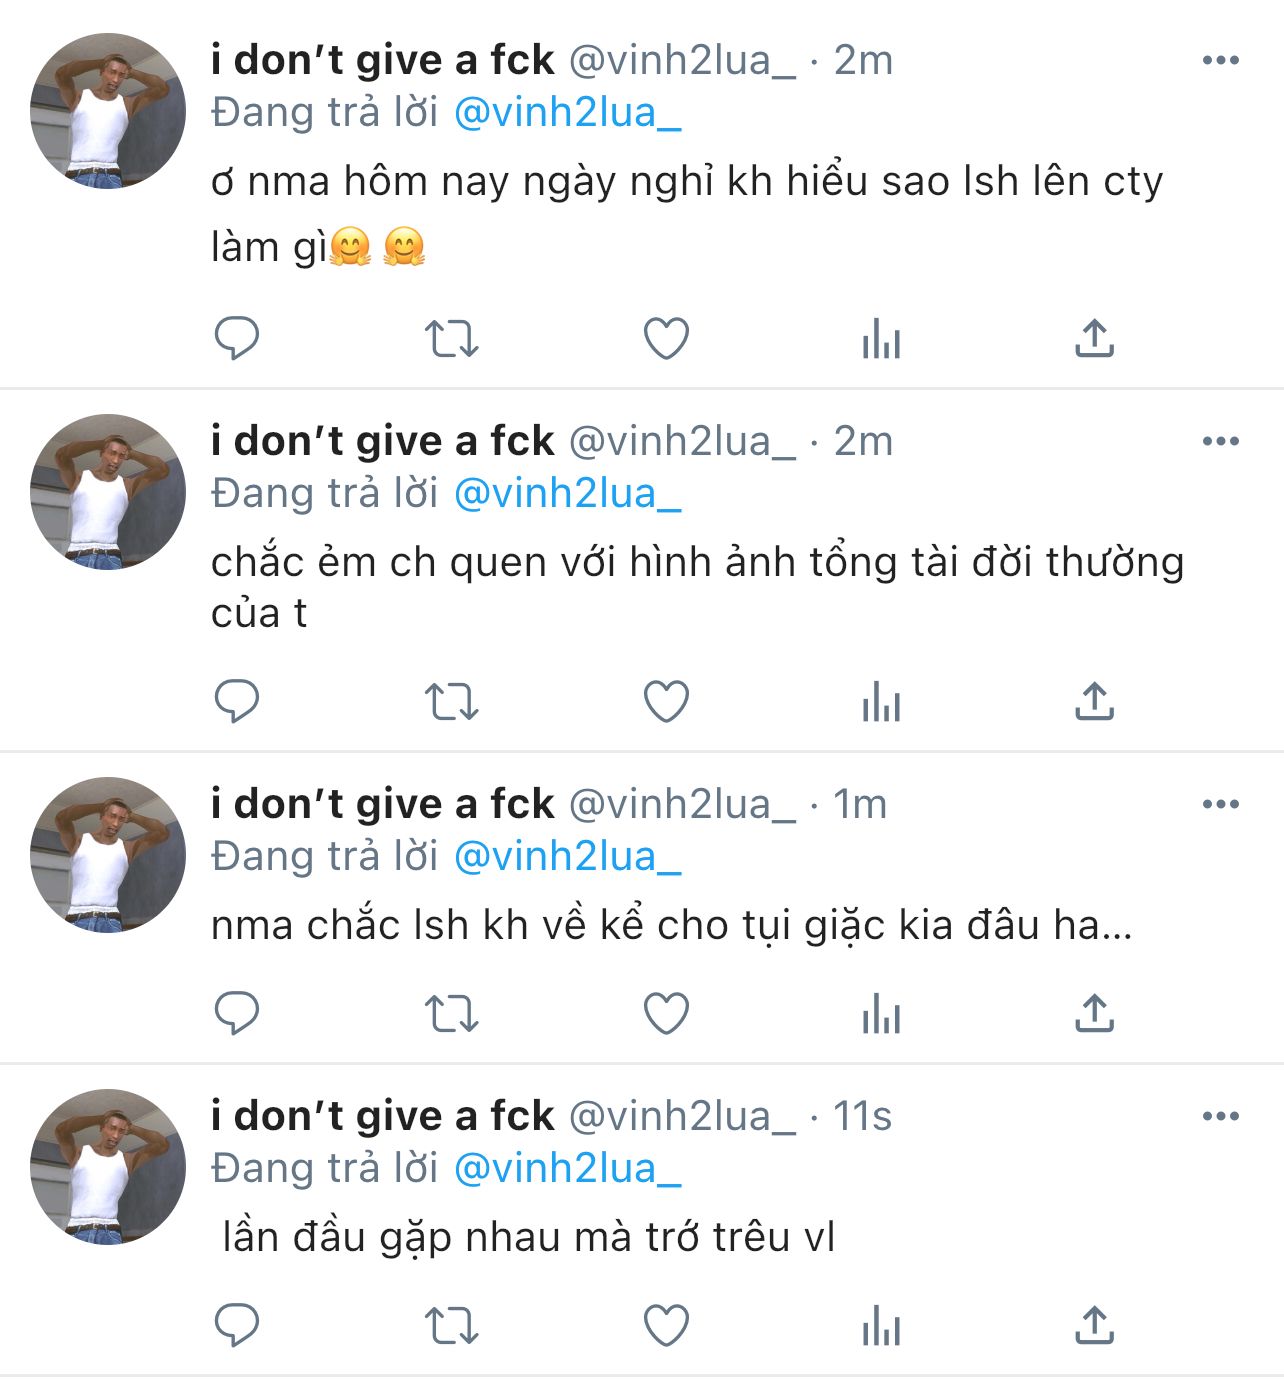Reply to the 'tụi giặc kia' tweet
1284x1379 pixels.
(x=237, y=1014)
